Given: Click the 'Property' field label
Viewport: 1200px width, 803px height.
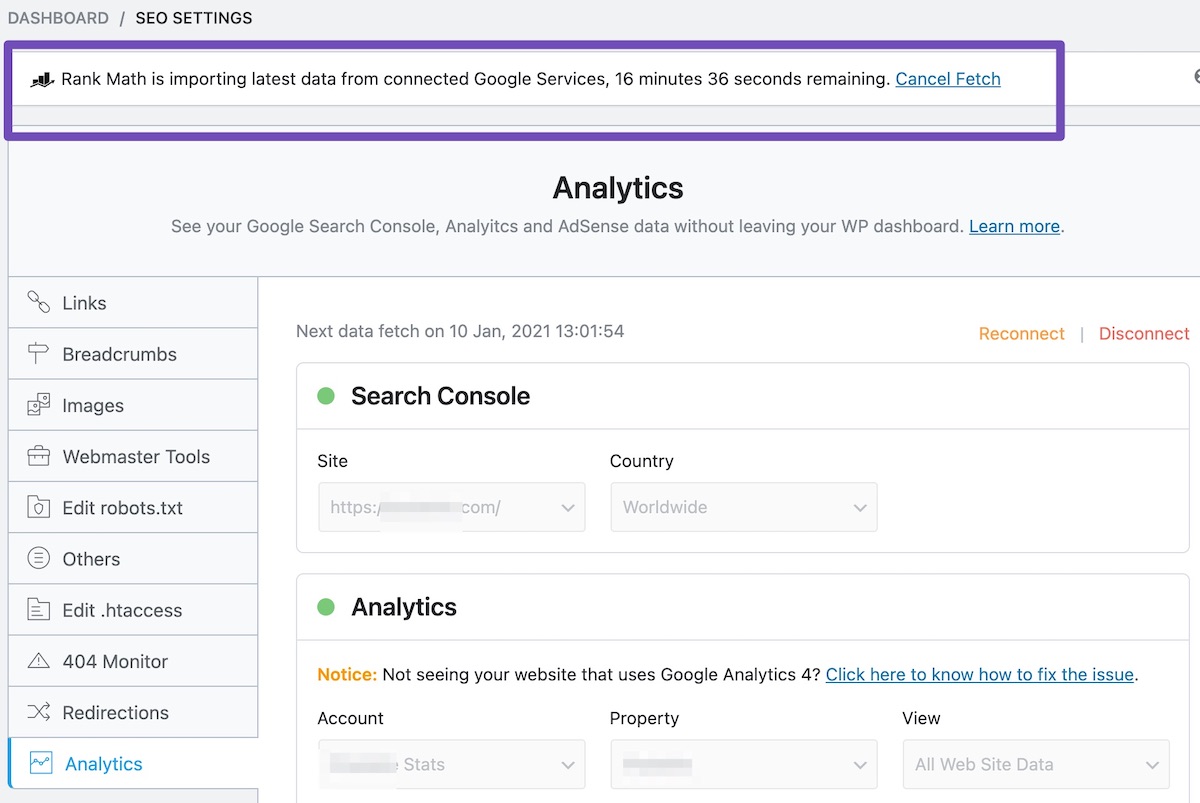Looking at the screenshot, I should tap(644, 718).
